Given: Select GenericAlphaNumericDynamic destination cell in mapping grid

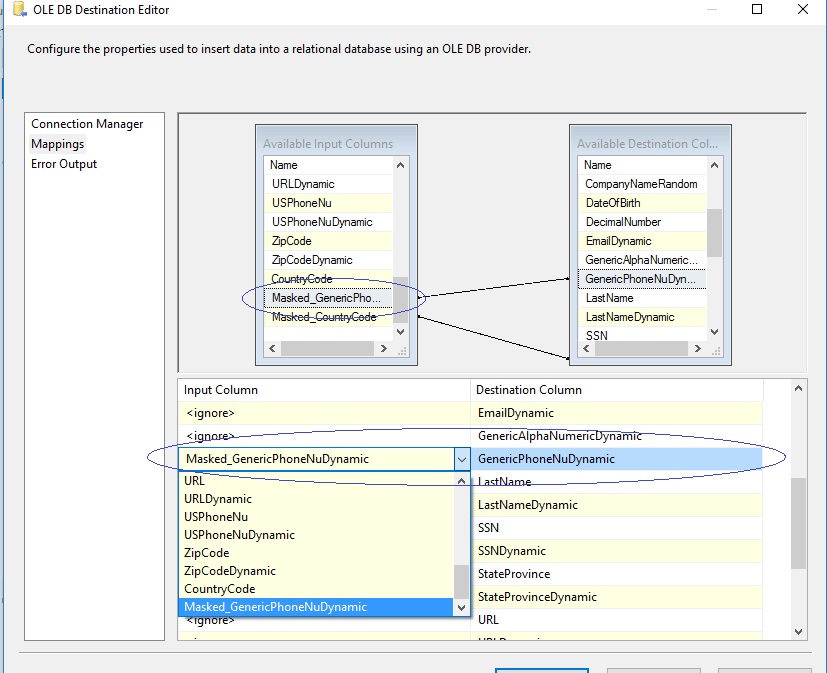Looking at the screenshot, I should [x=617, y=436].
